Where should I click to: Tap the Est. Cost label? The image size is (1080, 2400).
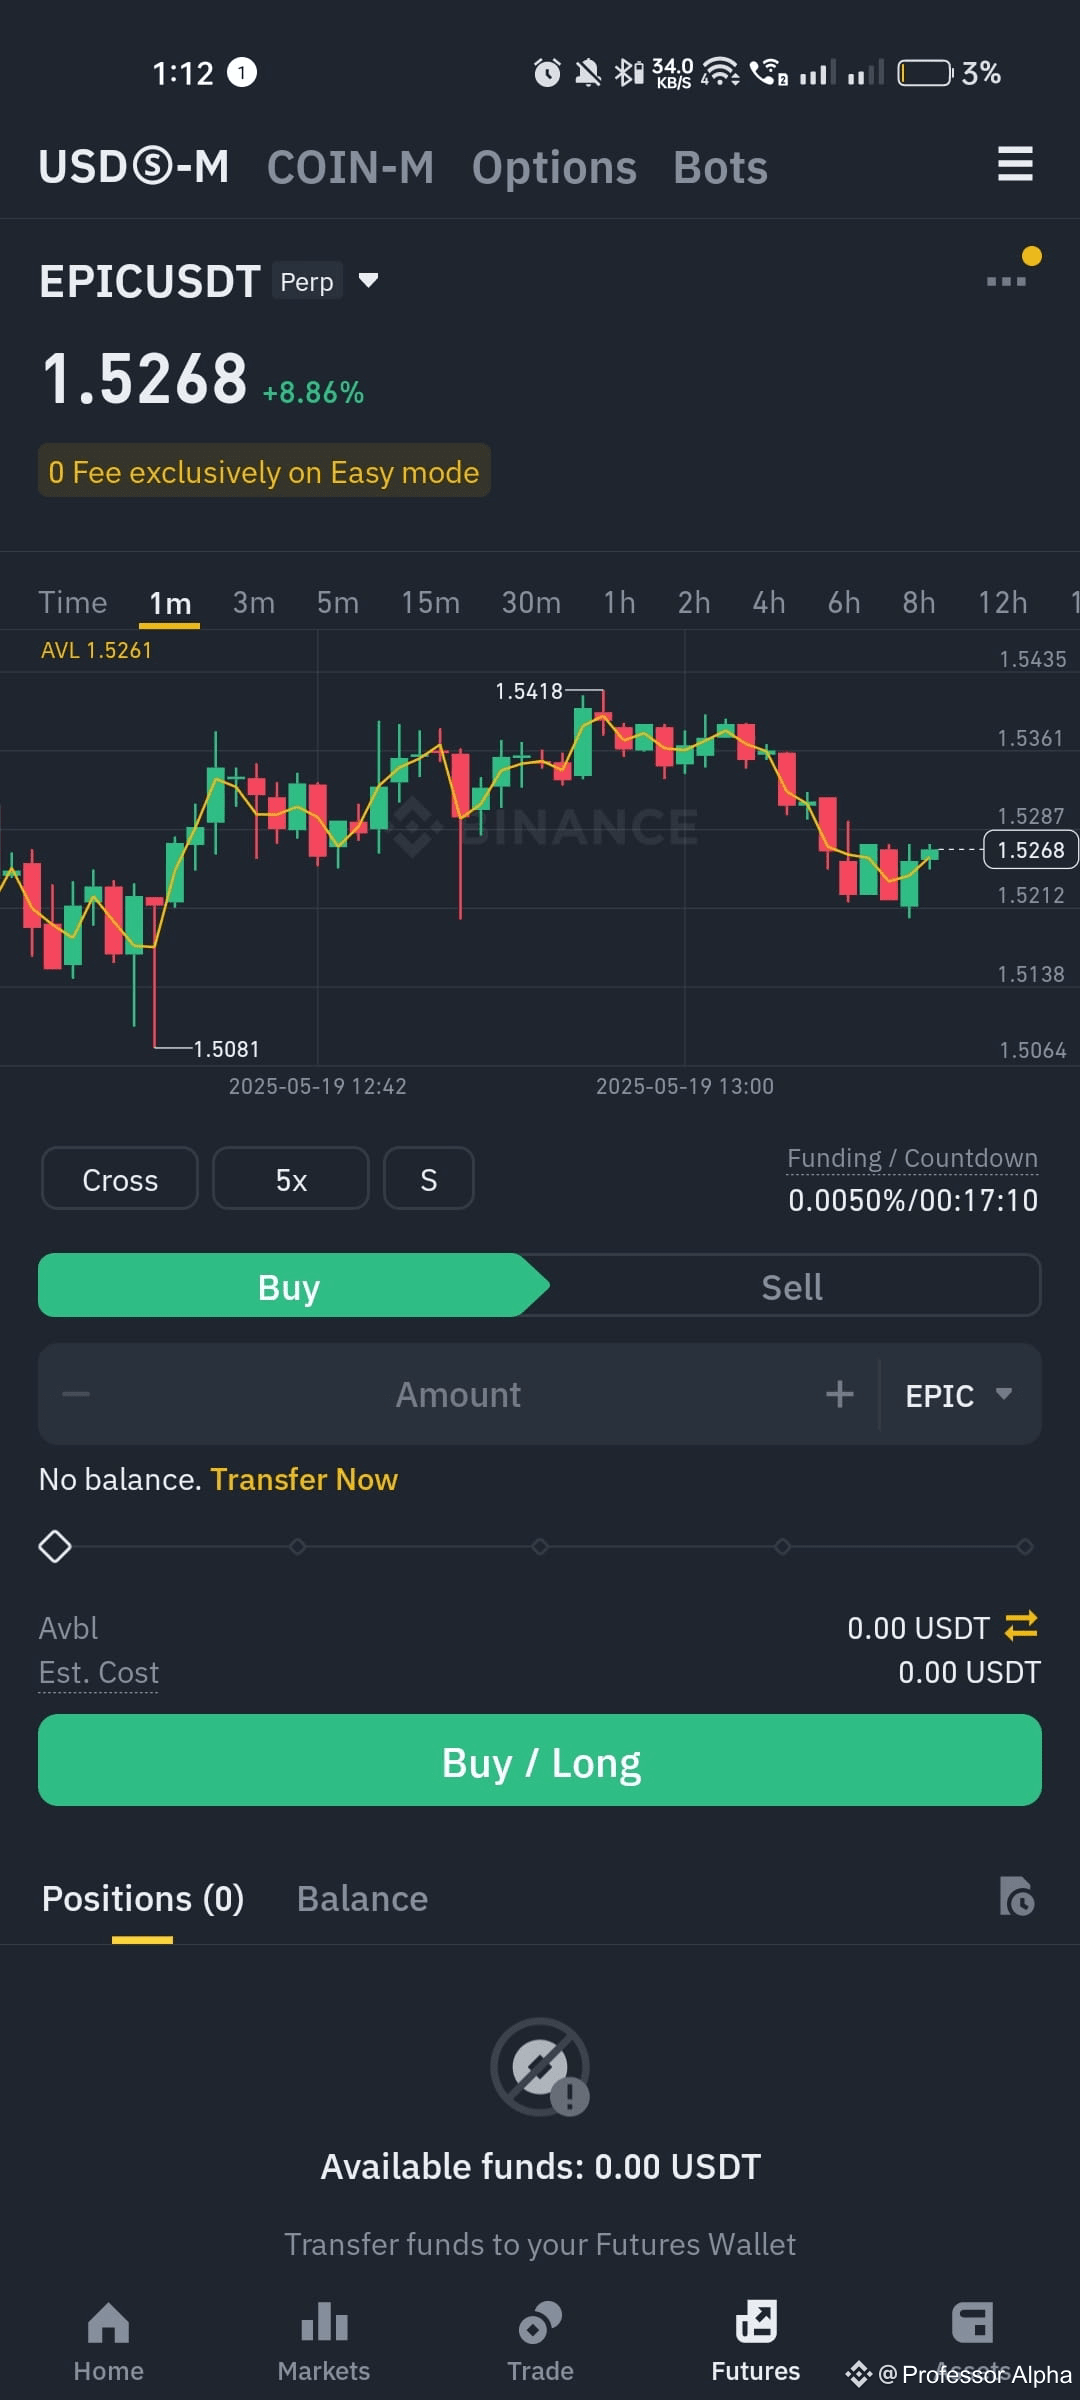pyautogui.click(x=98, y=1672)
